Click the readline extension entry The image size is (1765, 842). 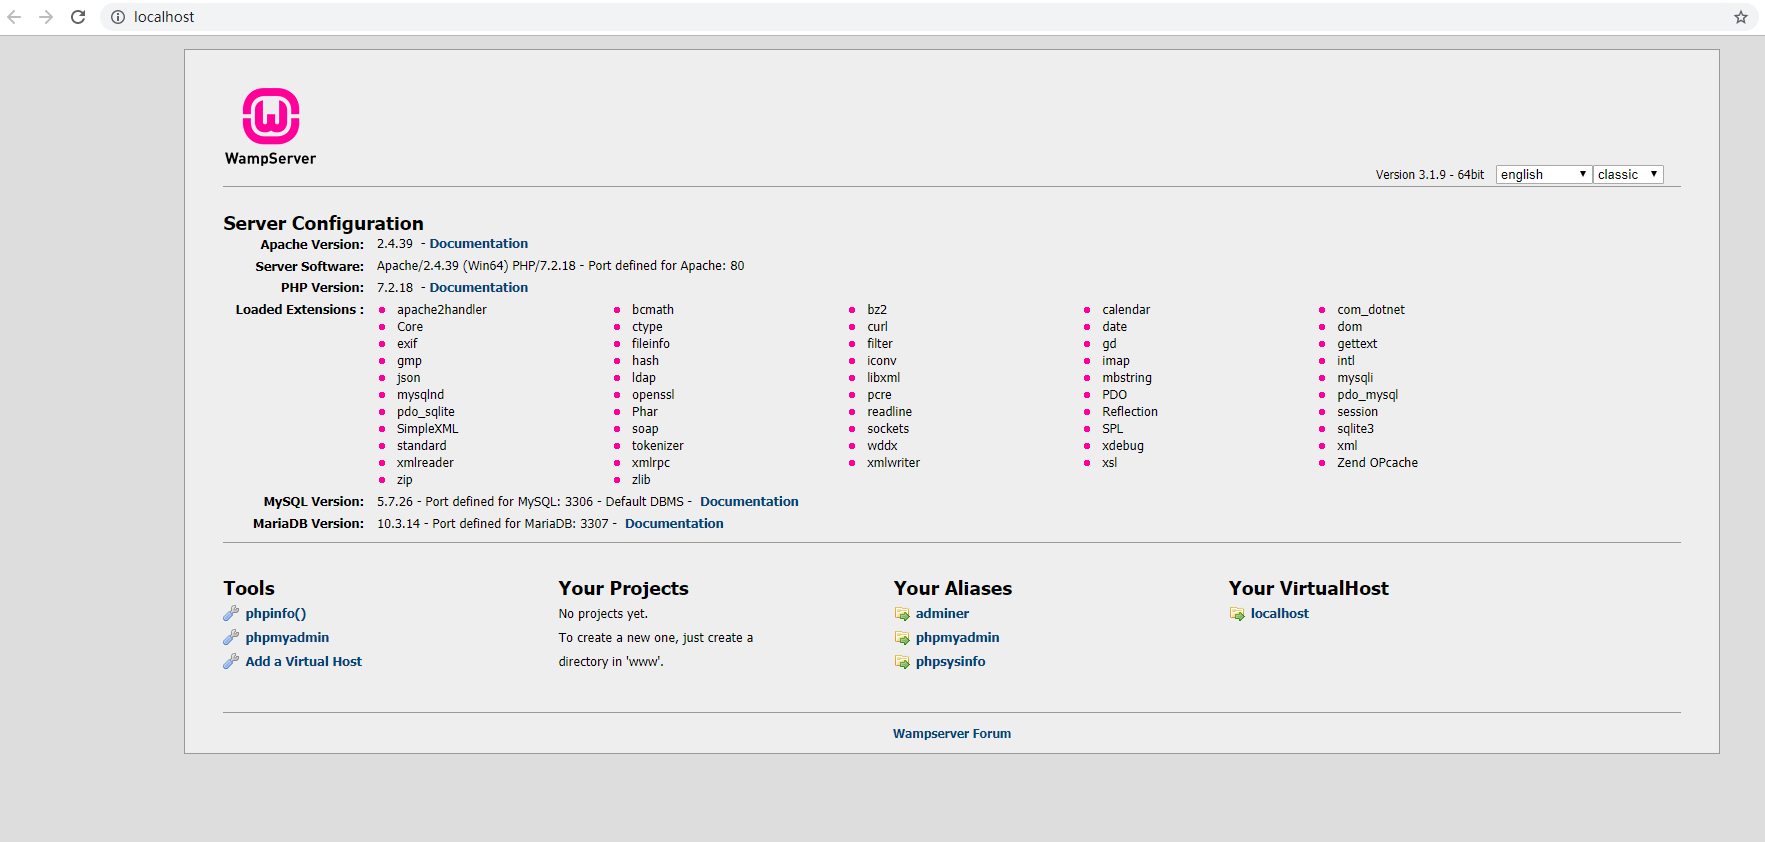[x=889, y=412]
